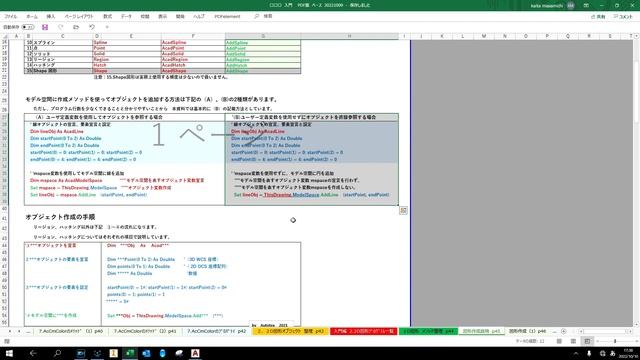Viewport: 640px width, 360px height.
Task: Show hidden system tray icons chevron
Action: click(x=576, y=353)
